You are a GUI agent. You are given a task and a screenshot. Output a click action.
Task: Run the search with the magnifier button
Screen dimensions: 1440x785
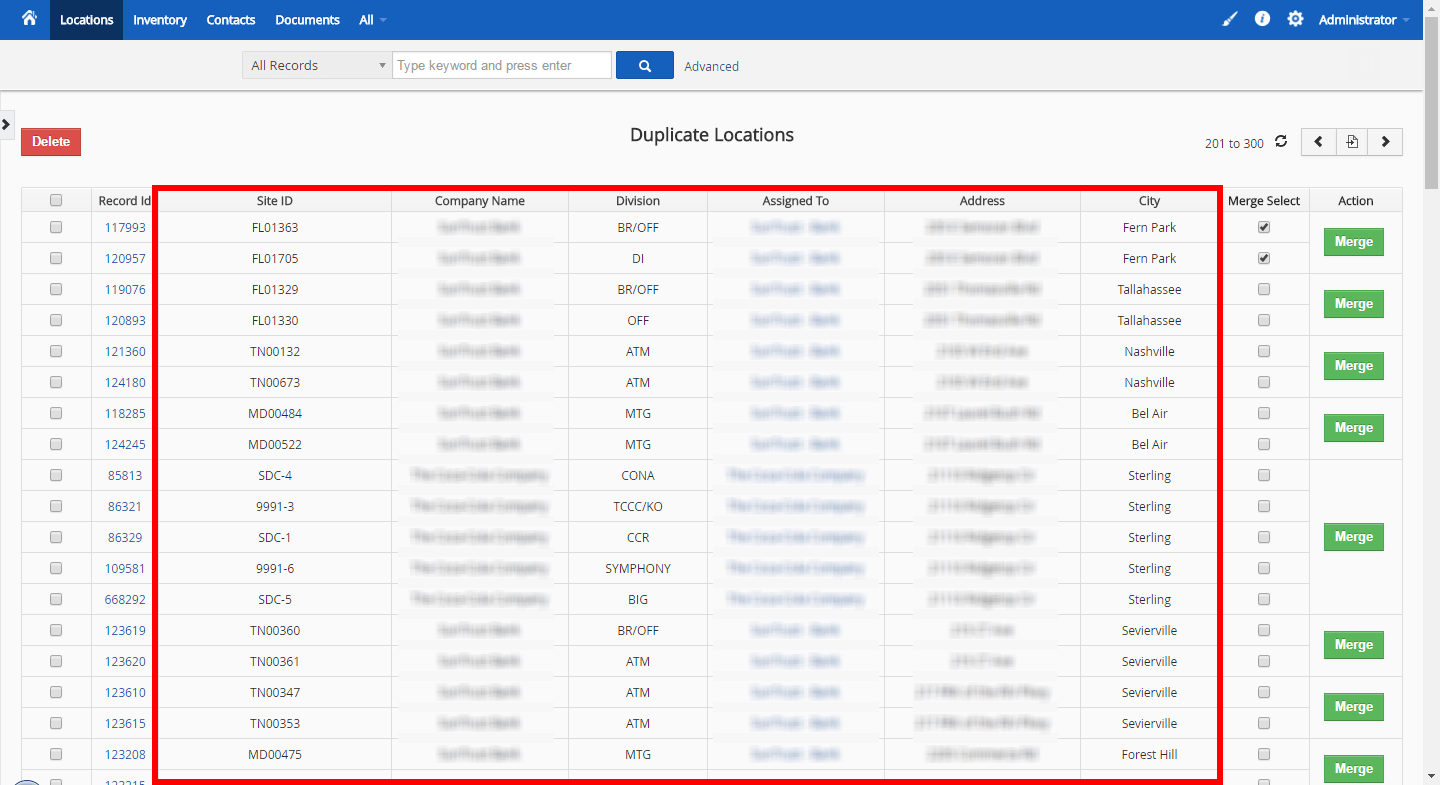644,64
